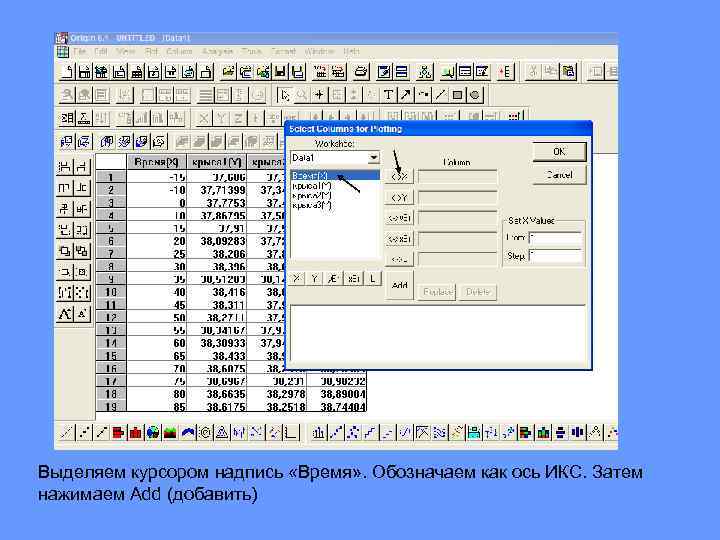This screenshot has height=540, width=720.
Task: Select the magnifier Zoom tool
Action: point(302,95)
